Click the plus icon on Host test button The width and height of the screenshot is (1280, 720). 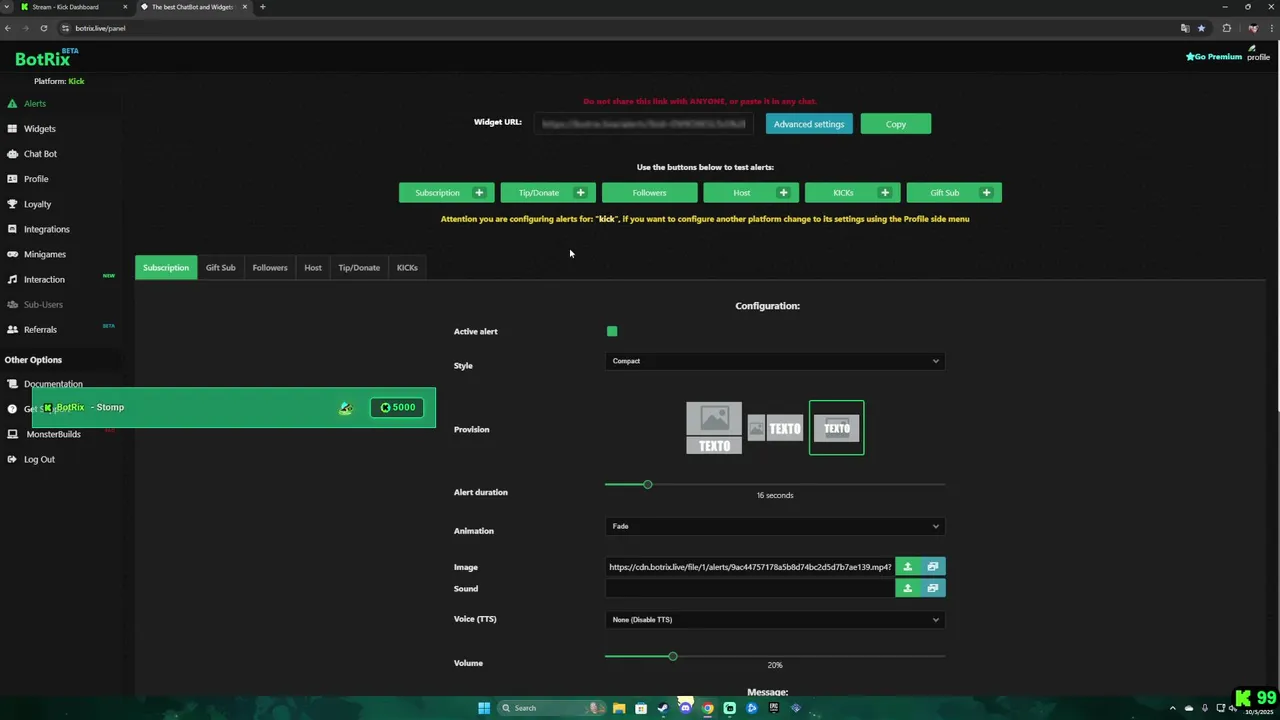[x=783, y=193]
